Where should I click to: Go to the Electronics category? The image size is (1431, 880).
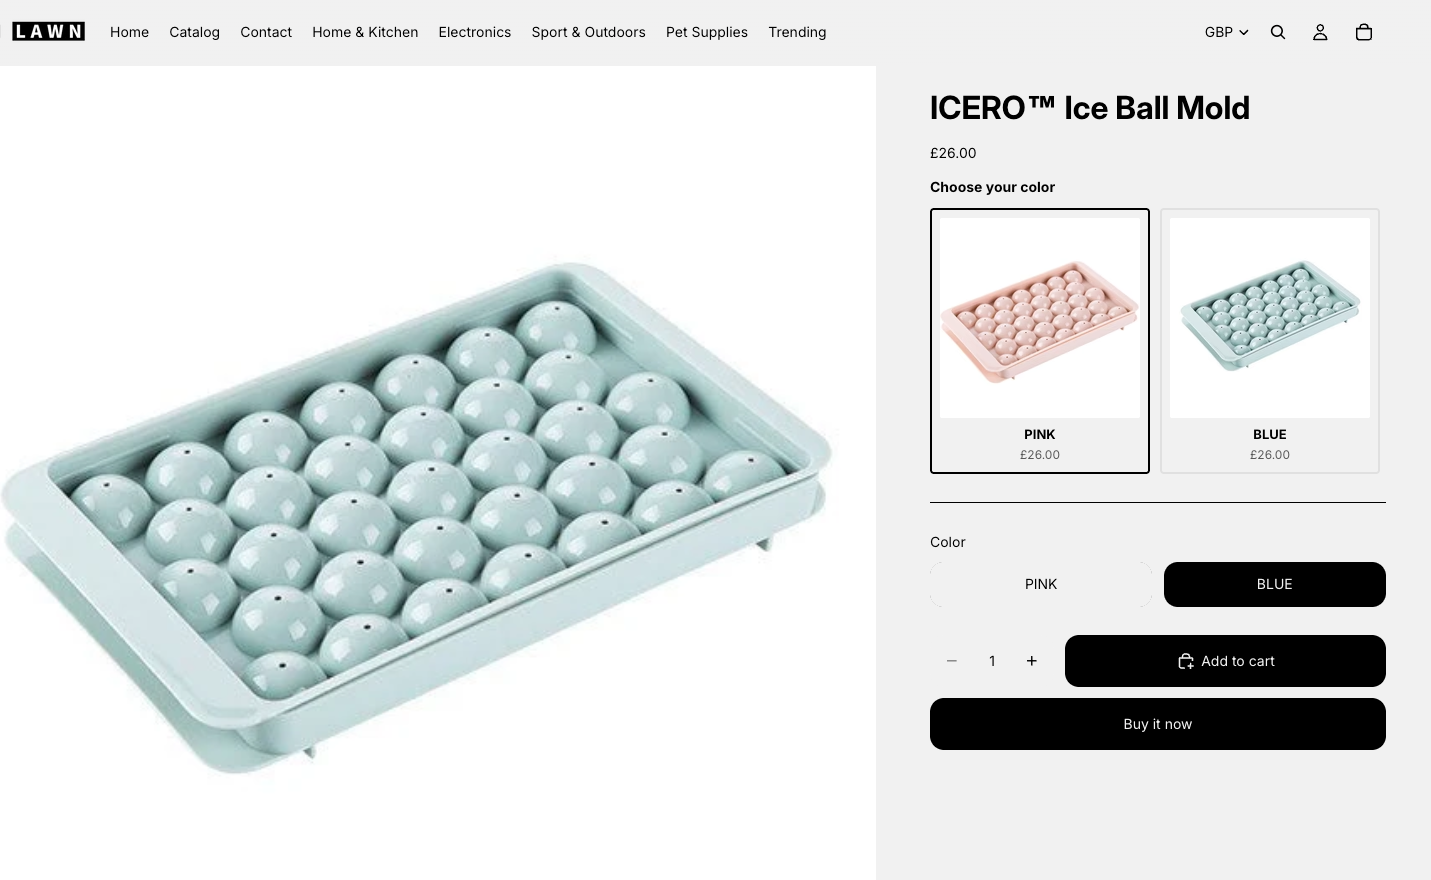coord(475,32)
